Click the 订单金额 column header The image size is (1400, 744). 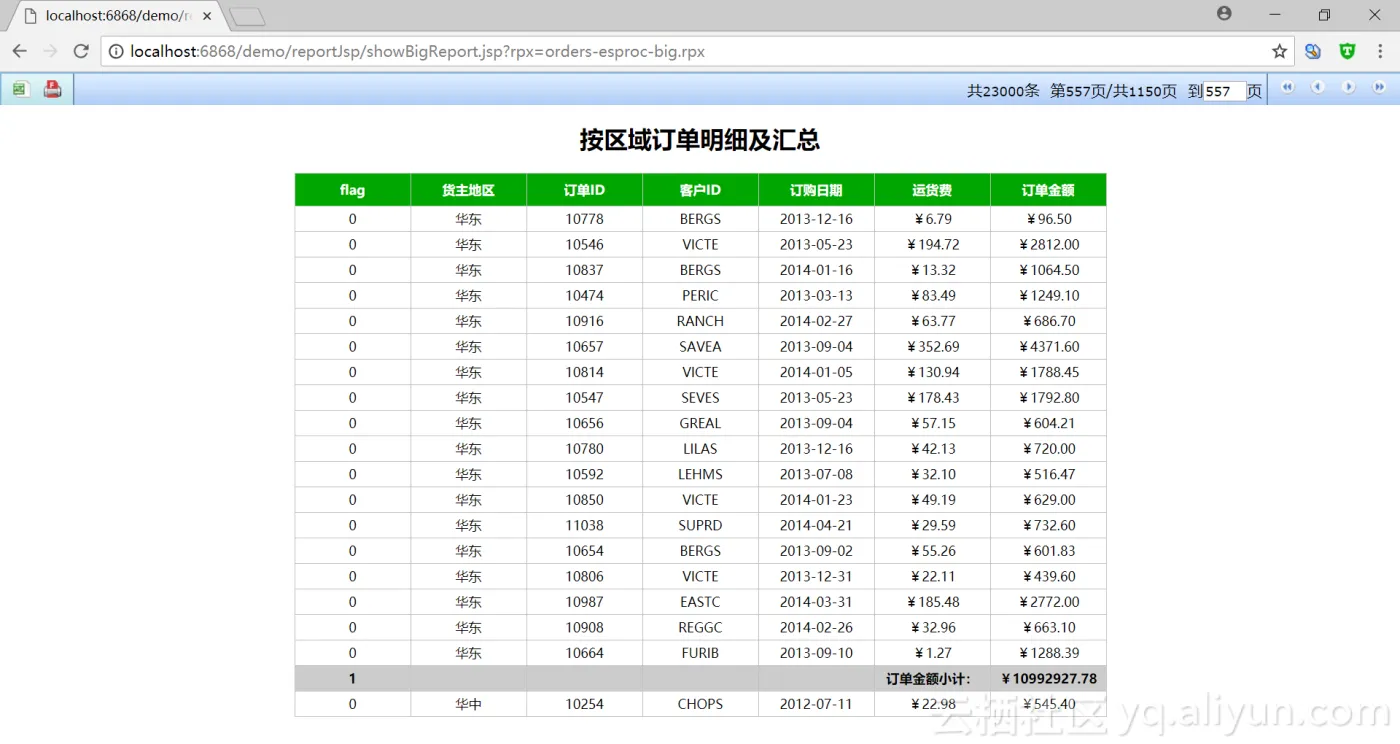1048,190
